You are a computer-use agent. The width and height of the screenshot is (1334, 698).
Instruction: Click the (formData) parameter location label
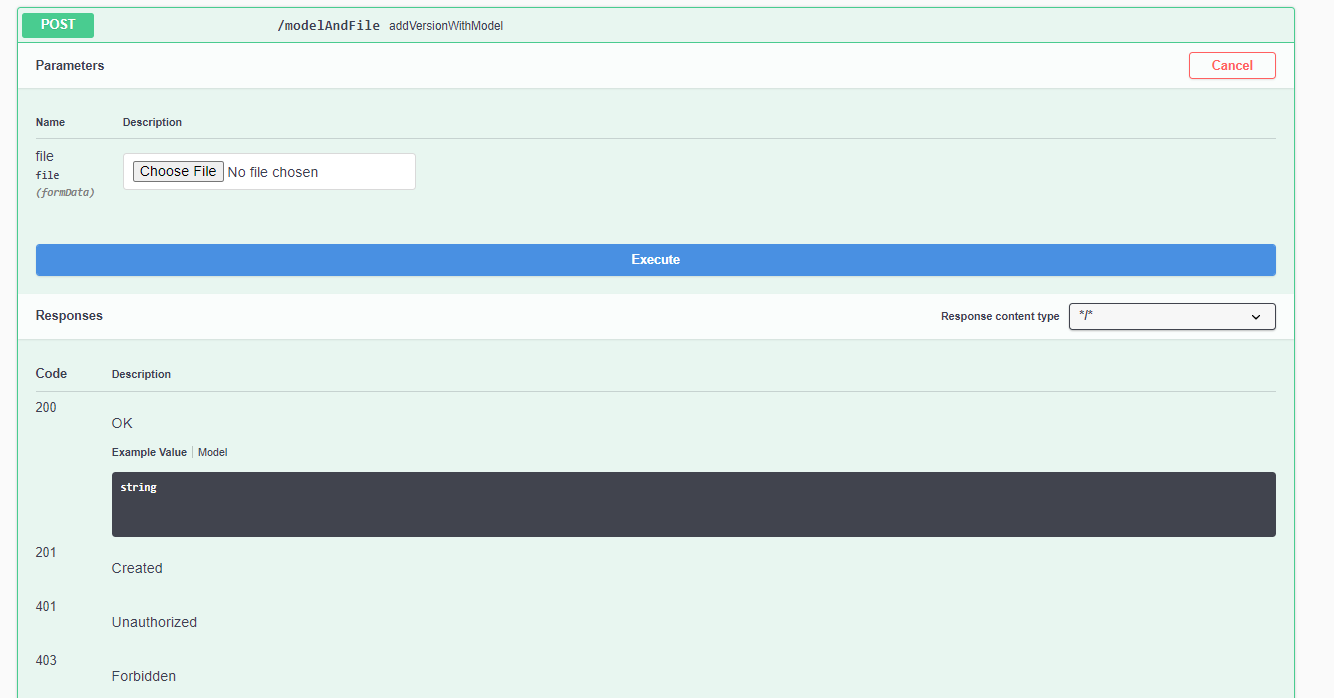[x=65, y=192]
